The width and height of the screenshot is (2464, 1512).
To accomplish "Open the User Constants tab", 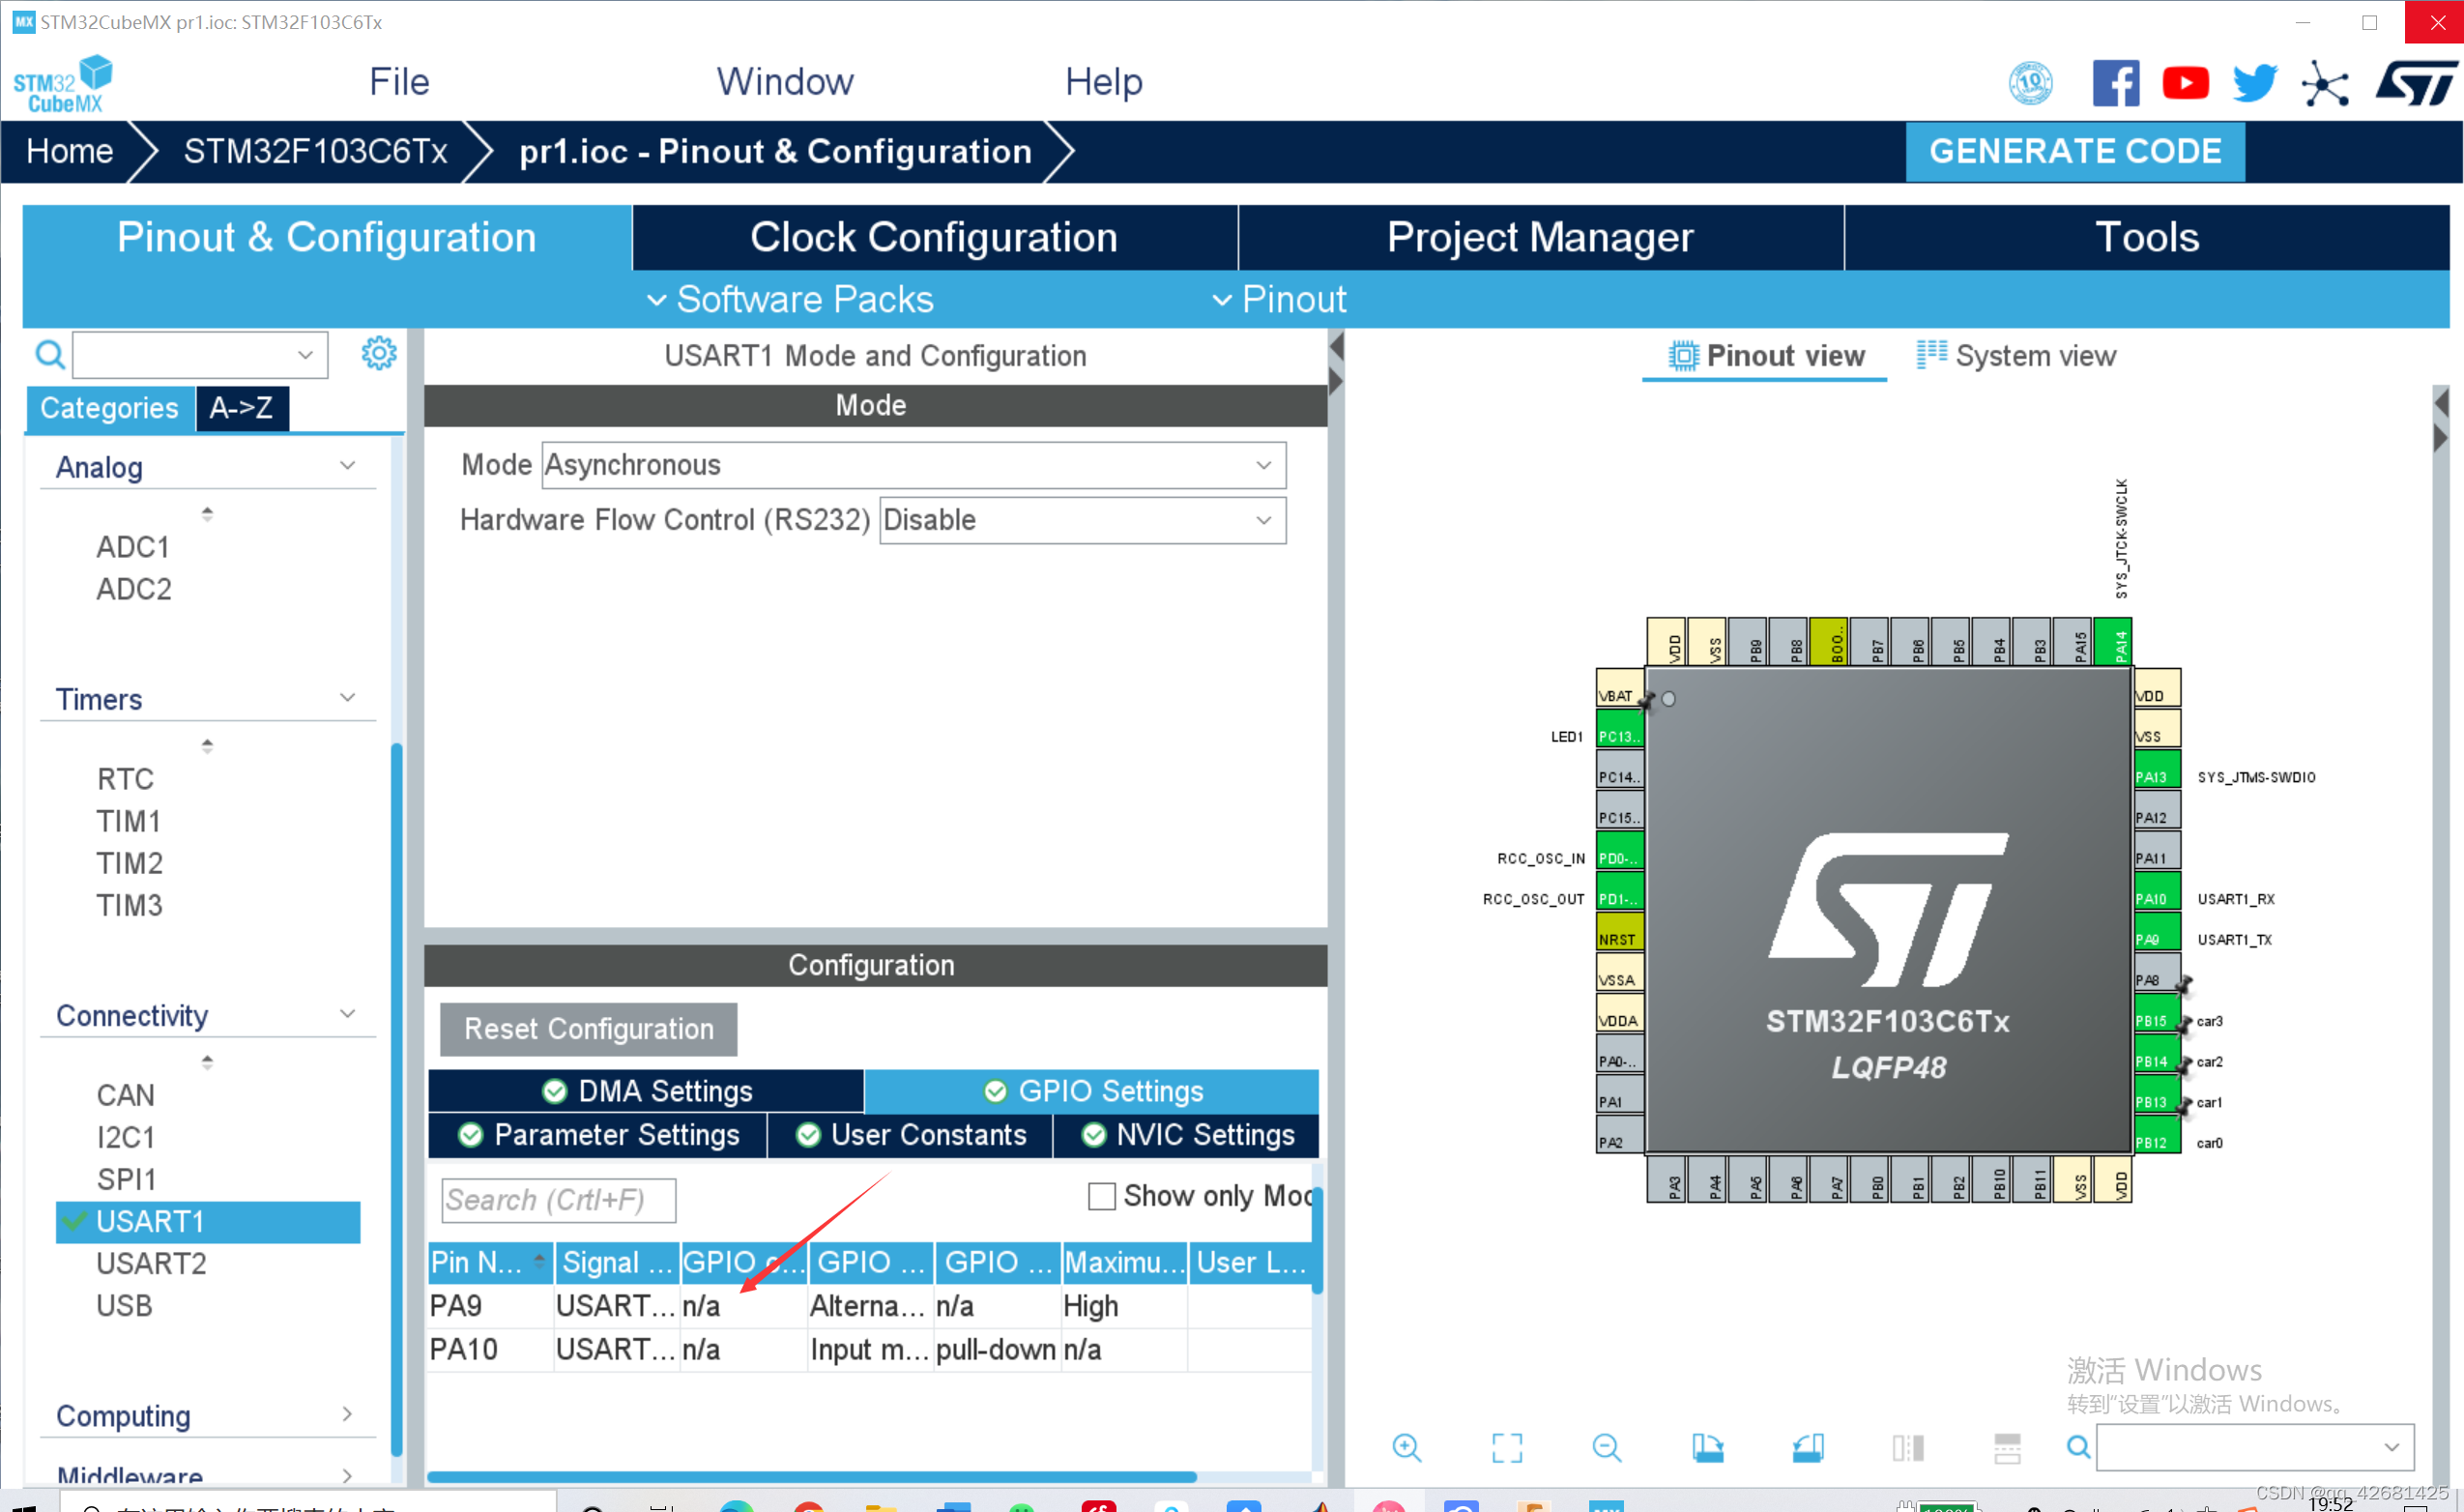I will click(910, 1135).
